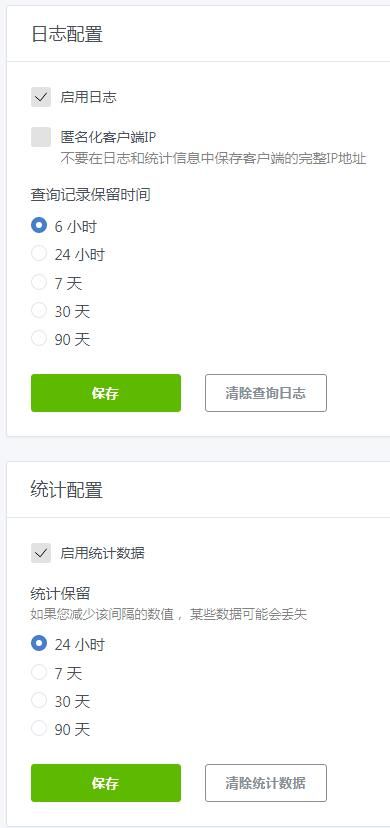
Task: Set statistics retention to 90 天
Action: [39, 729]
